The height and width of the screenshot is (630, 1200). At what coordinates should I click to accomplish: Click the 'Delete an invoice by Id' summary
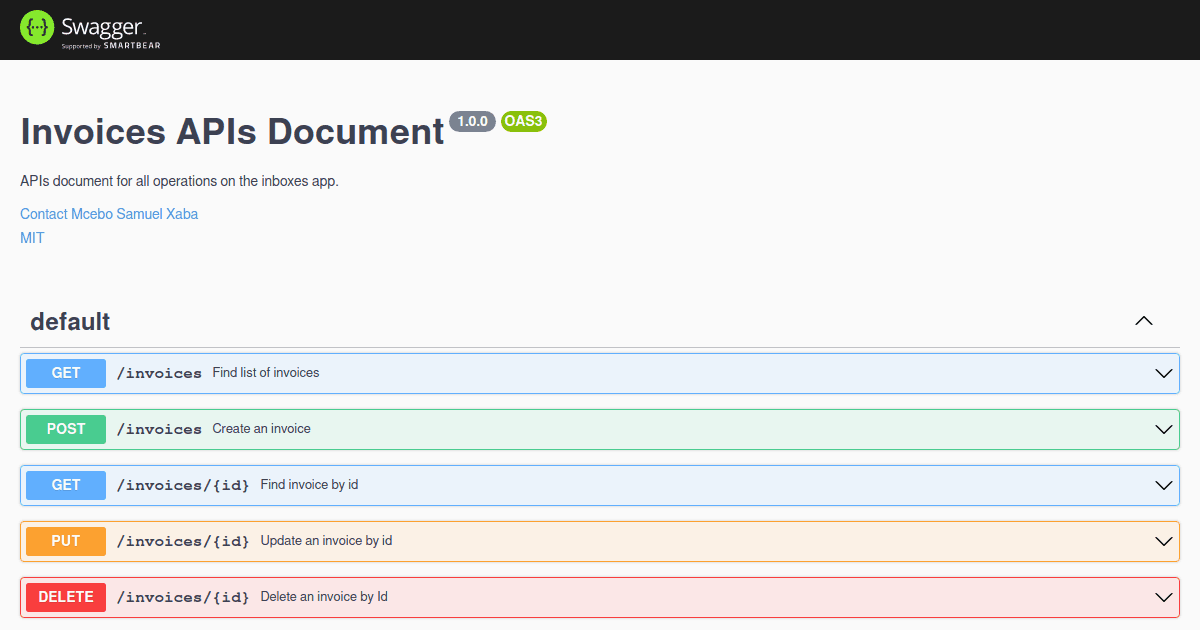[324, 596]
